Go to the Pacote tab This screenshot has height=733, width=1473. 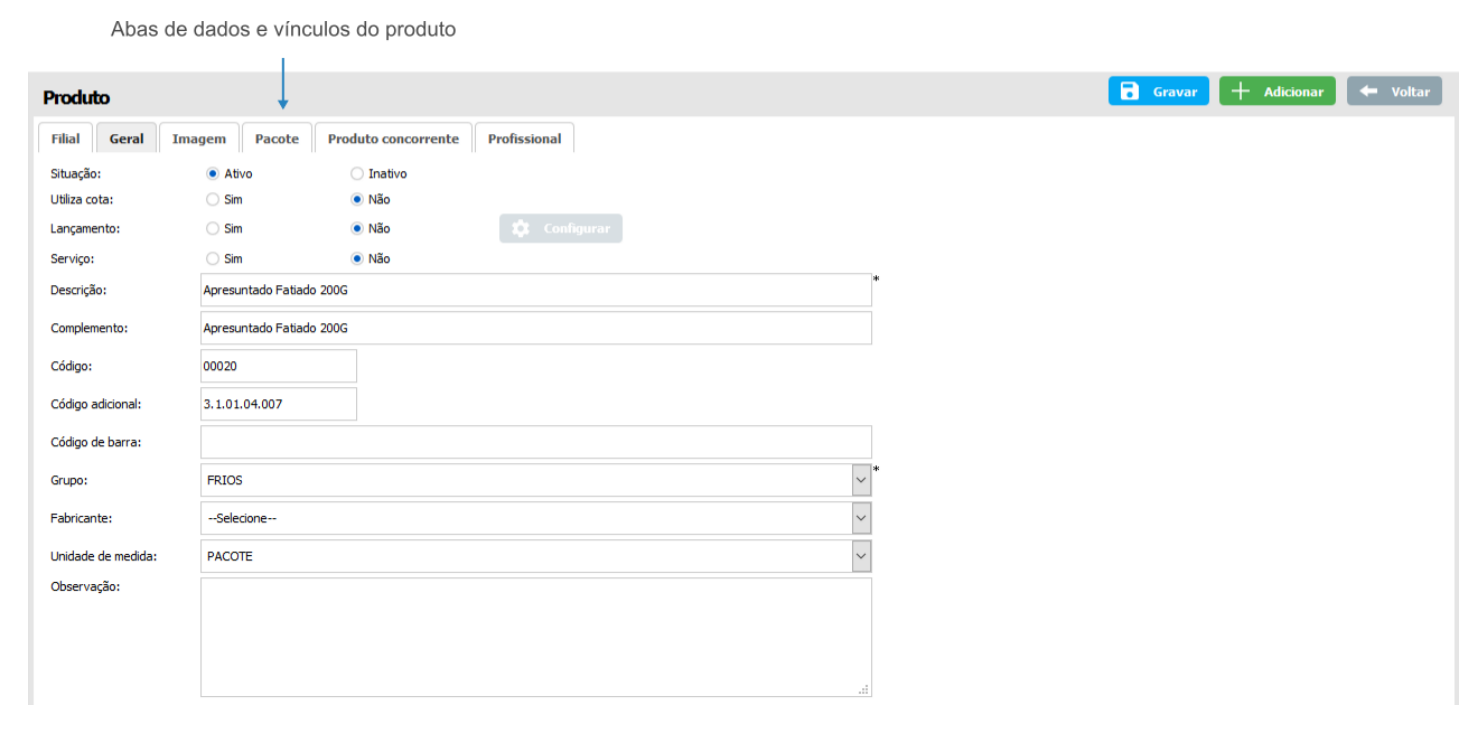pos(277,139)
